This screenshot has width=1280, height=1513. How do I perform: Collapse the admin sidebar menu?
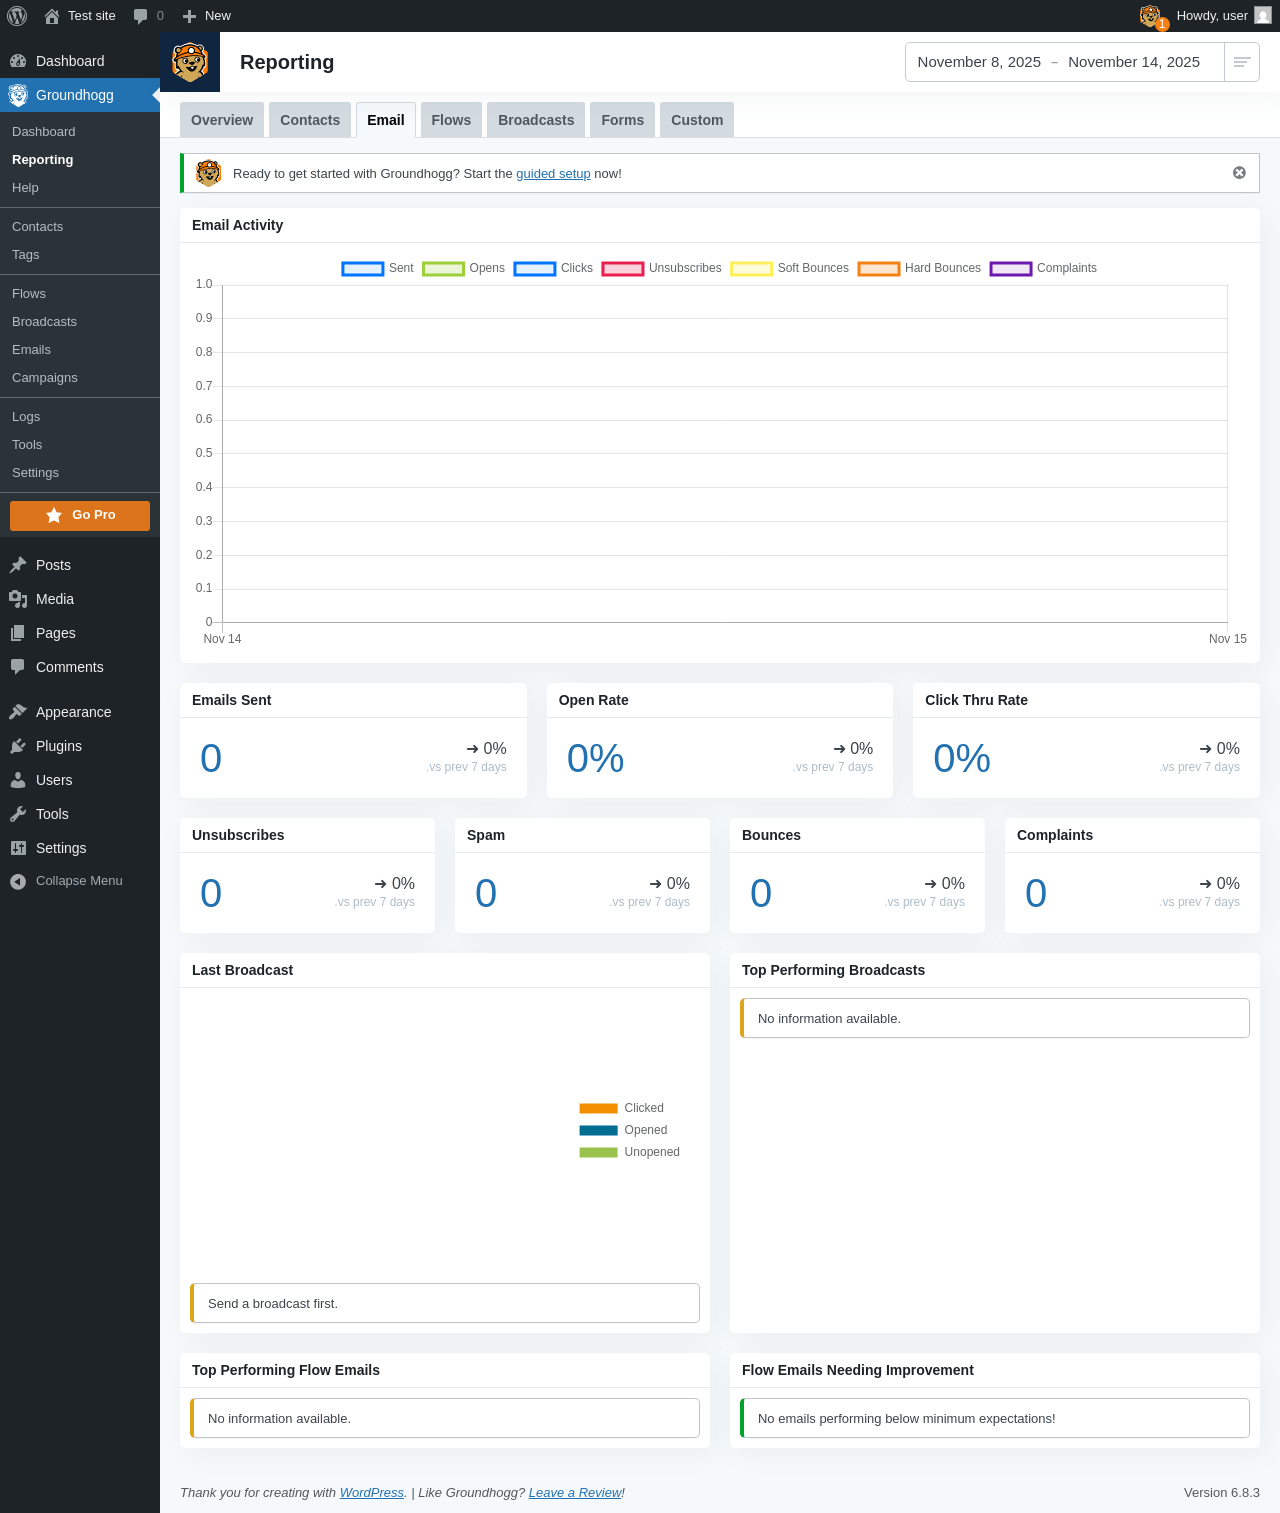click(x=80, y=881)
